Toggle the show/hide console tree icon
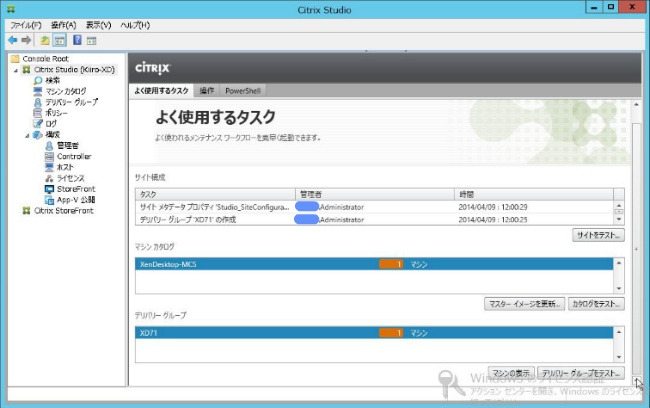The height and width of the screenshot is (408, 650). point(60,40)
